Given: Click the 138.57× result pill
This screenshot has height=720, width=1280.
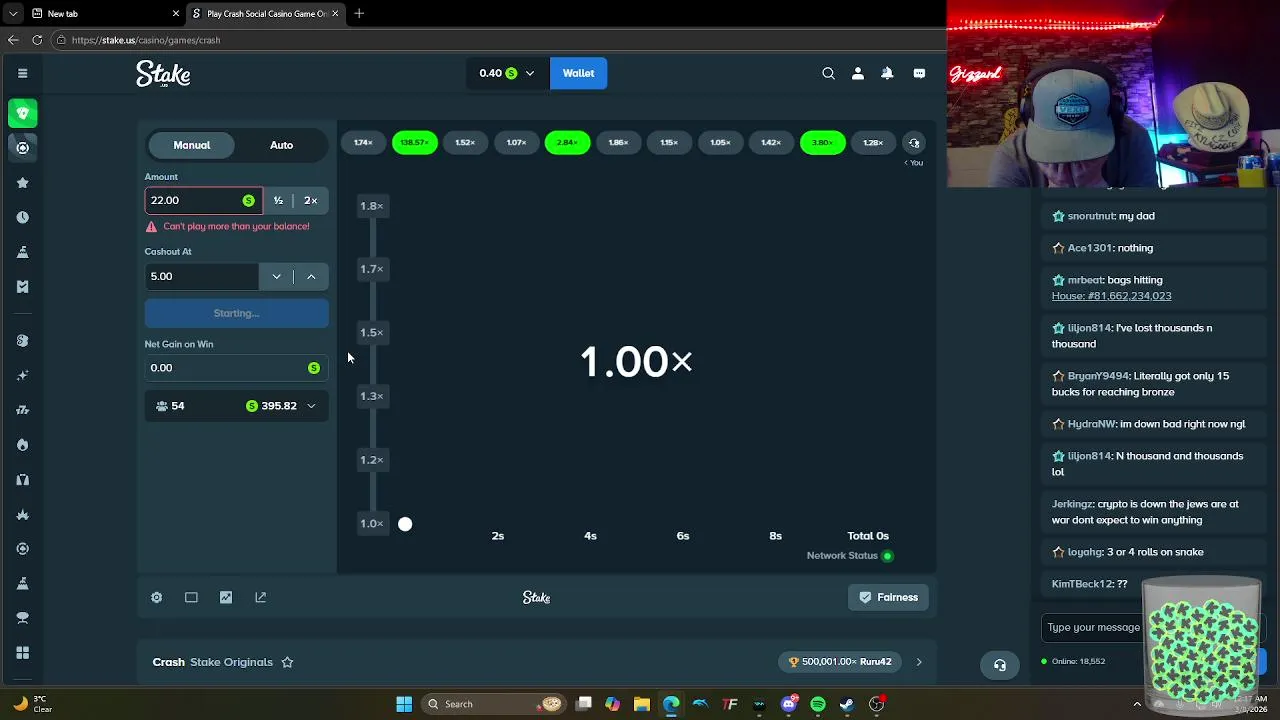Looking at the screenshot, I should pyautogui.click(x=414, y=143).
